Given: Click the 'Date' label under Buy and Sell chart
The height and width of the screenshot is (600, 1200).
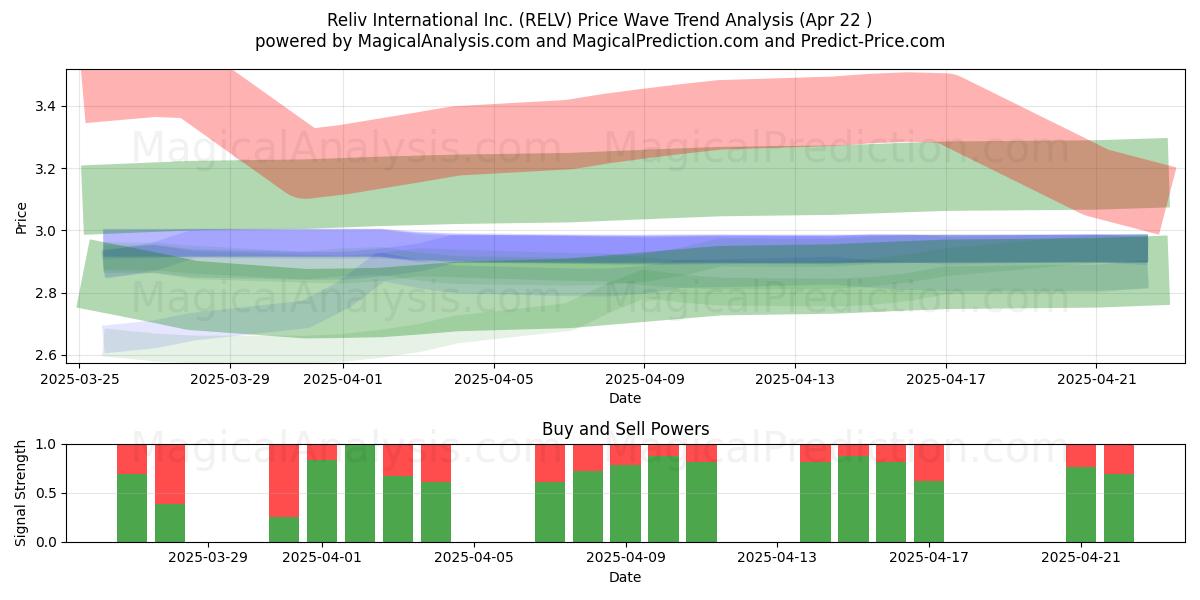Looking at the screenshot, I should [x=625, y=577].
